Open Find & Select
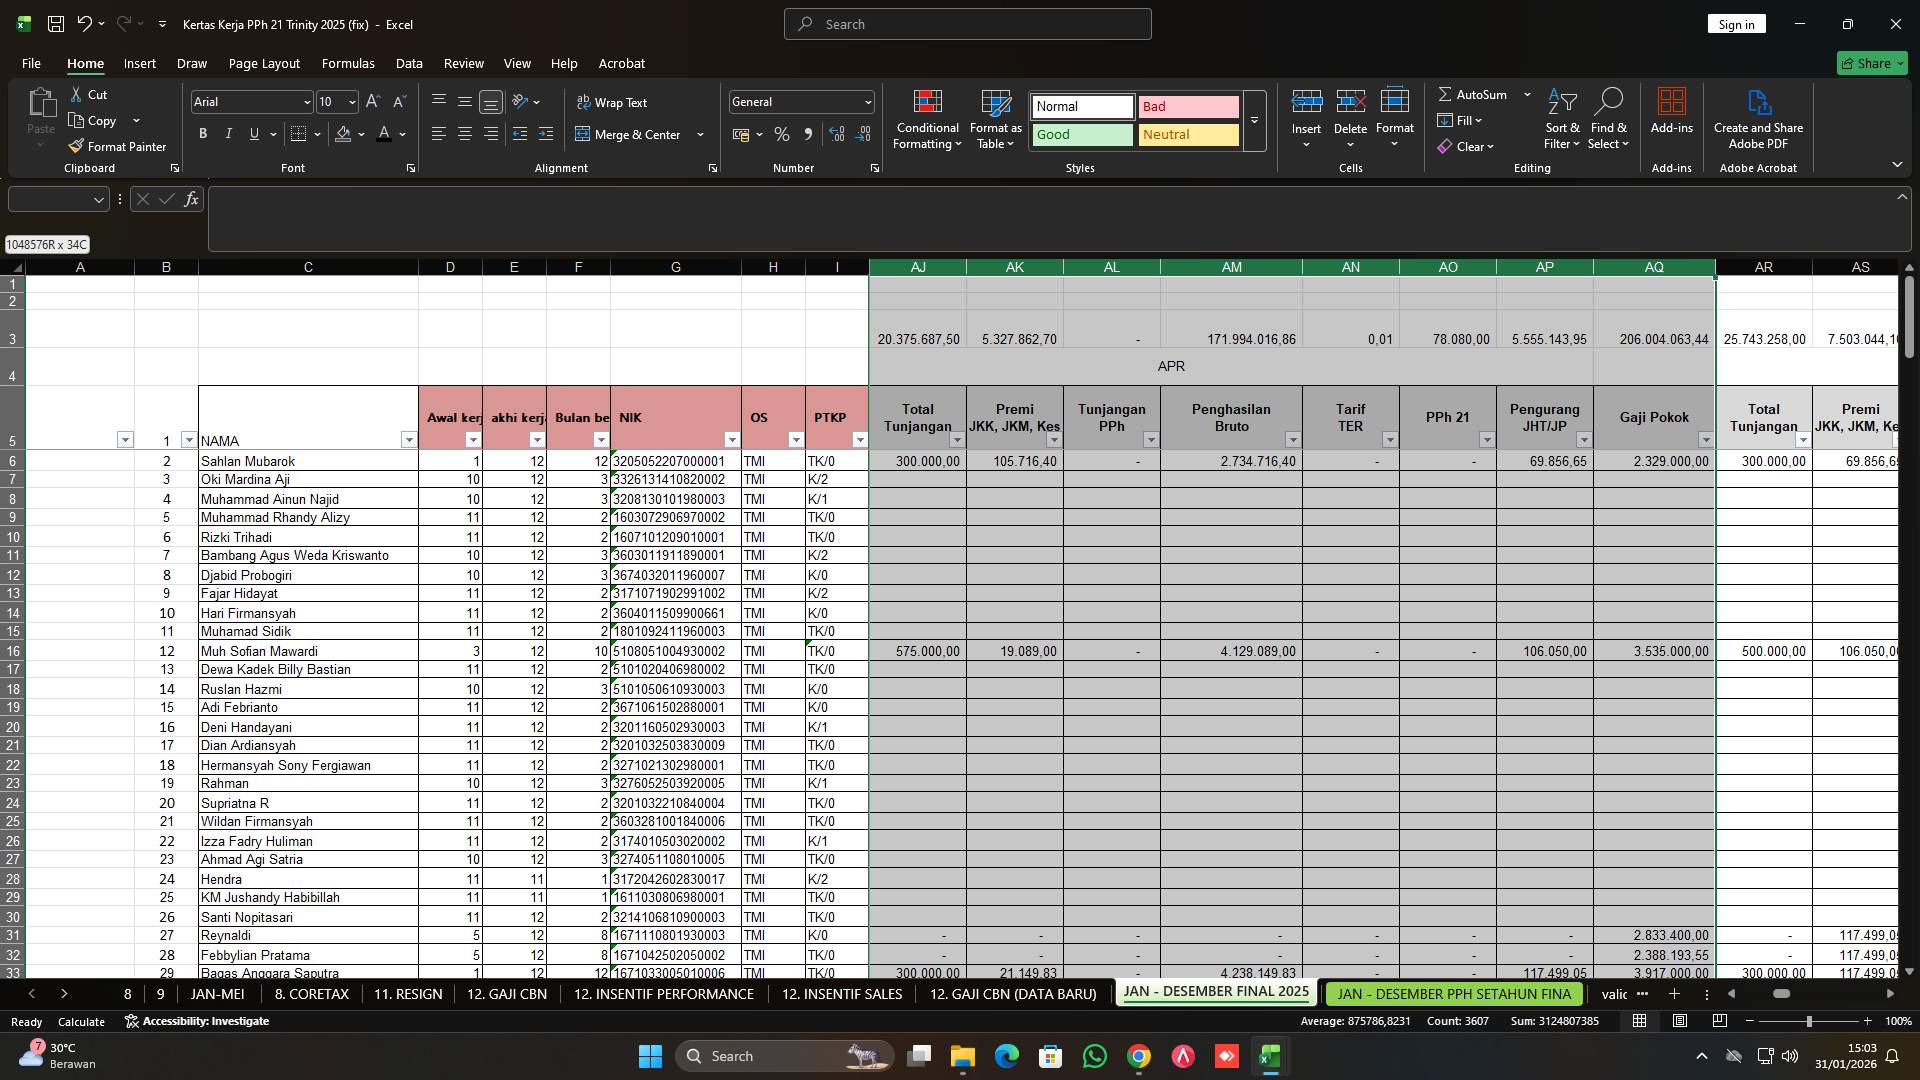 [1609, 120]
